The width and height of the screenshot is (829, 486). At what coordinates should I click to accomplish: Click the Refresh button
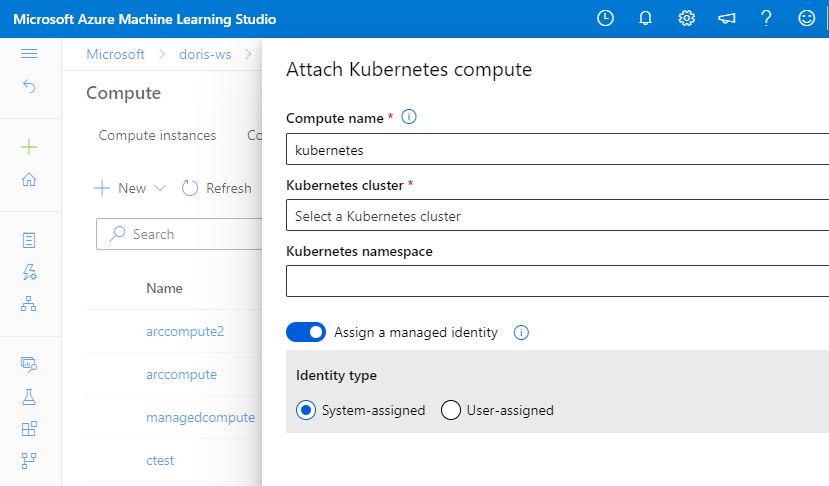217,188
